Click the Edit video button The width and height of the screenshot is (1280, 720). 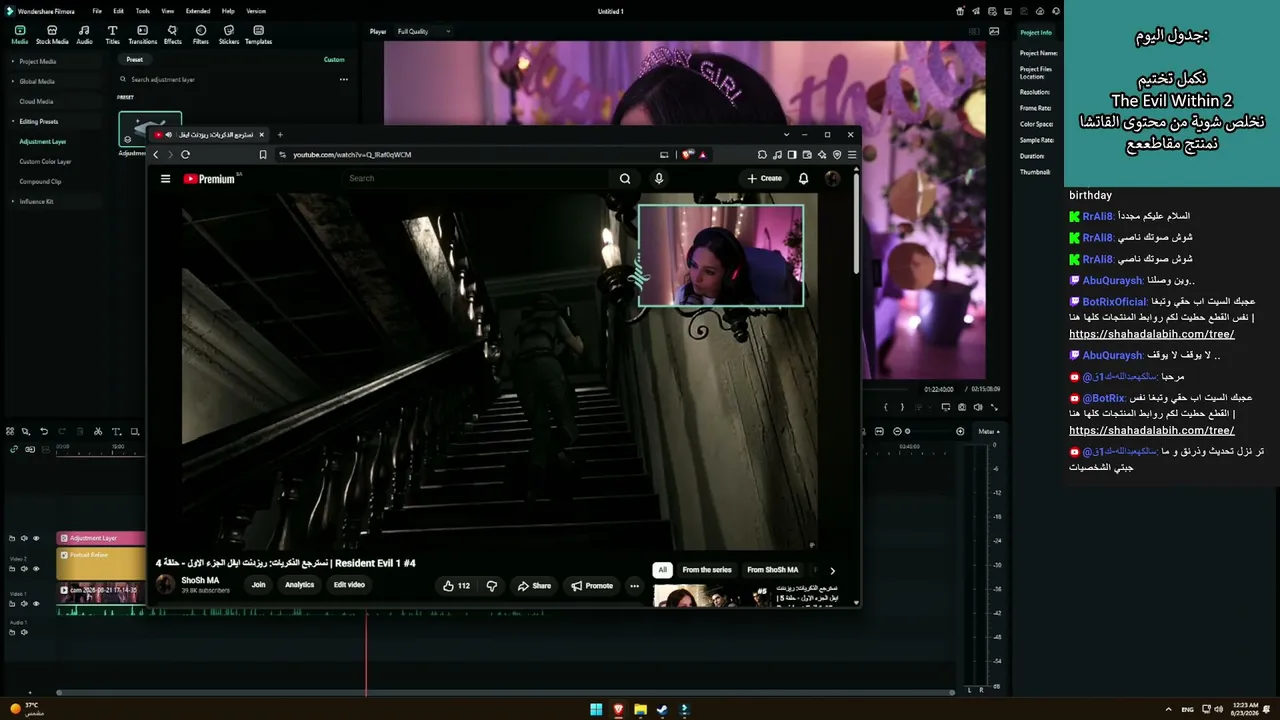349,585
